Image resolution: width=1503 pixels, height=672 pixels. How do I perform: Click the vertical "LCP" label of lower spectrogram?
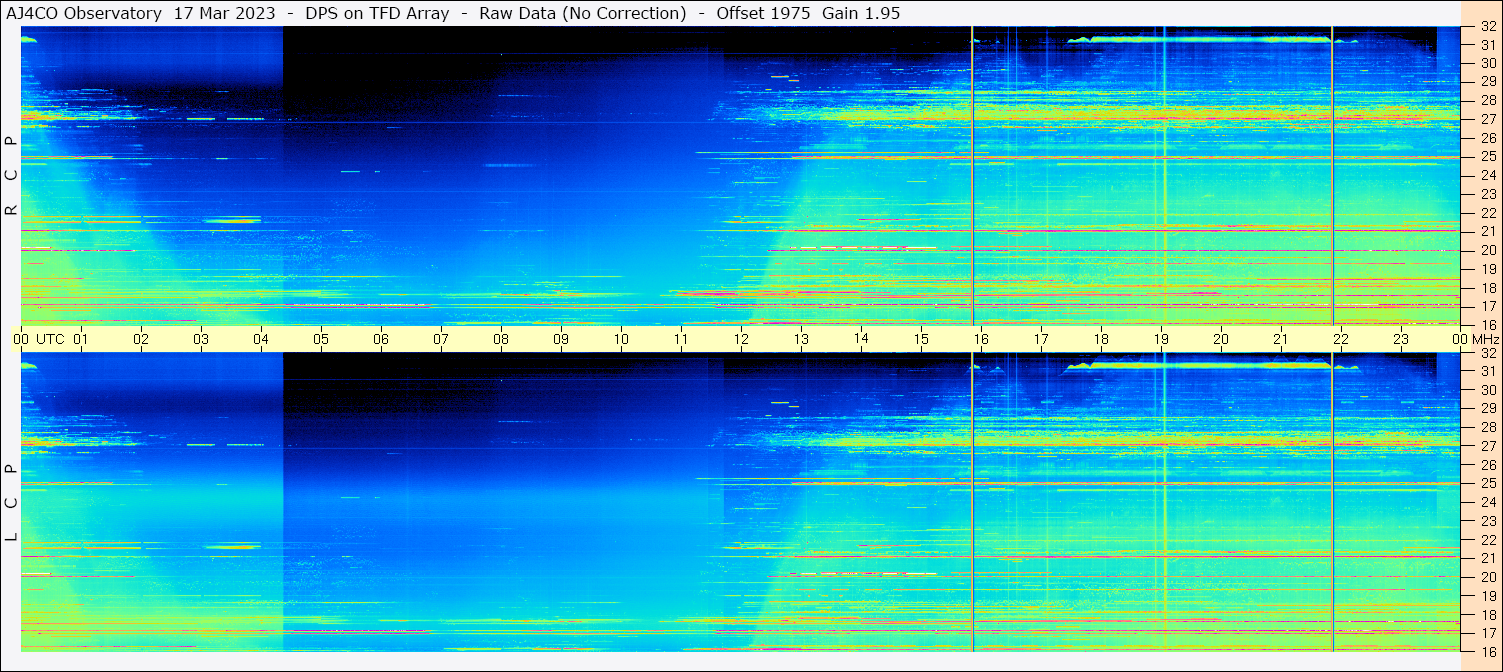click(x=11, y=502)
